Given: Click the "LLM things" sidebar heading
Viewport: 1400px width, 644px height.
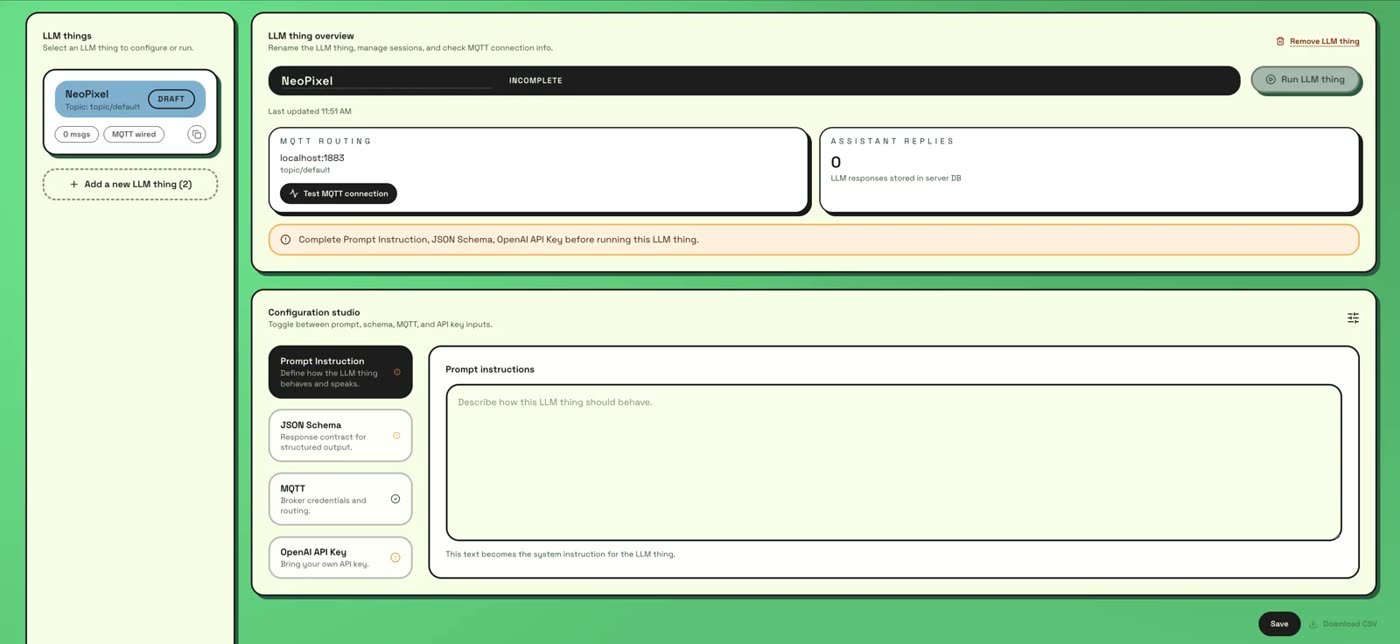Looking at the screenshot, I should tap(67, 36).
